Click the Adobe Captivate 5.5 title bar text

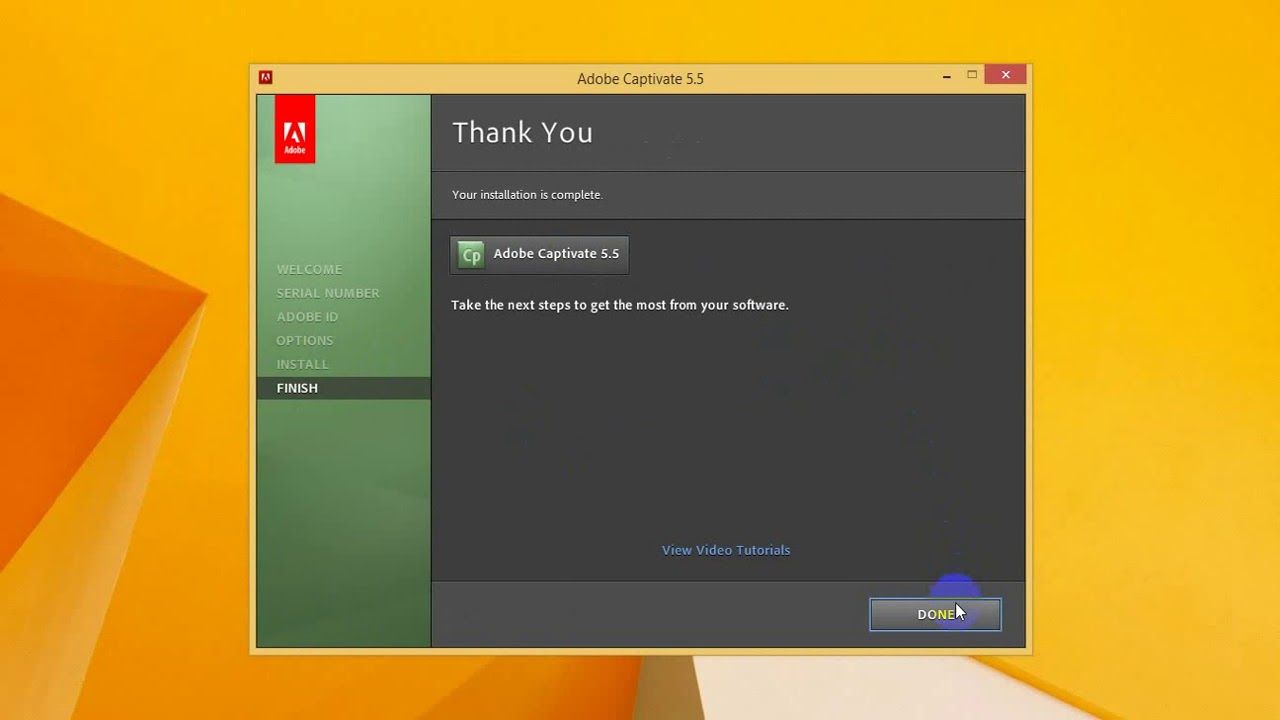(x=640, y=78)
